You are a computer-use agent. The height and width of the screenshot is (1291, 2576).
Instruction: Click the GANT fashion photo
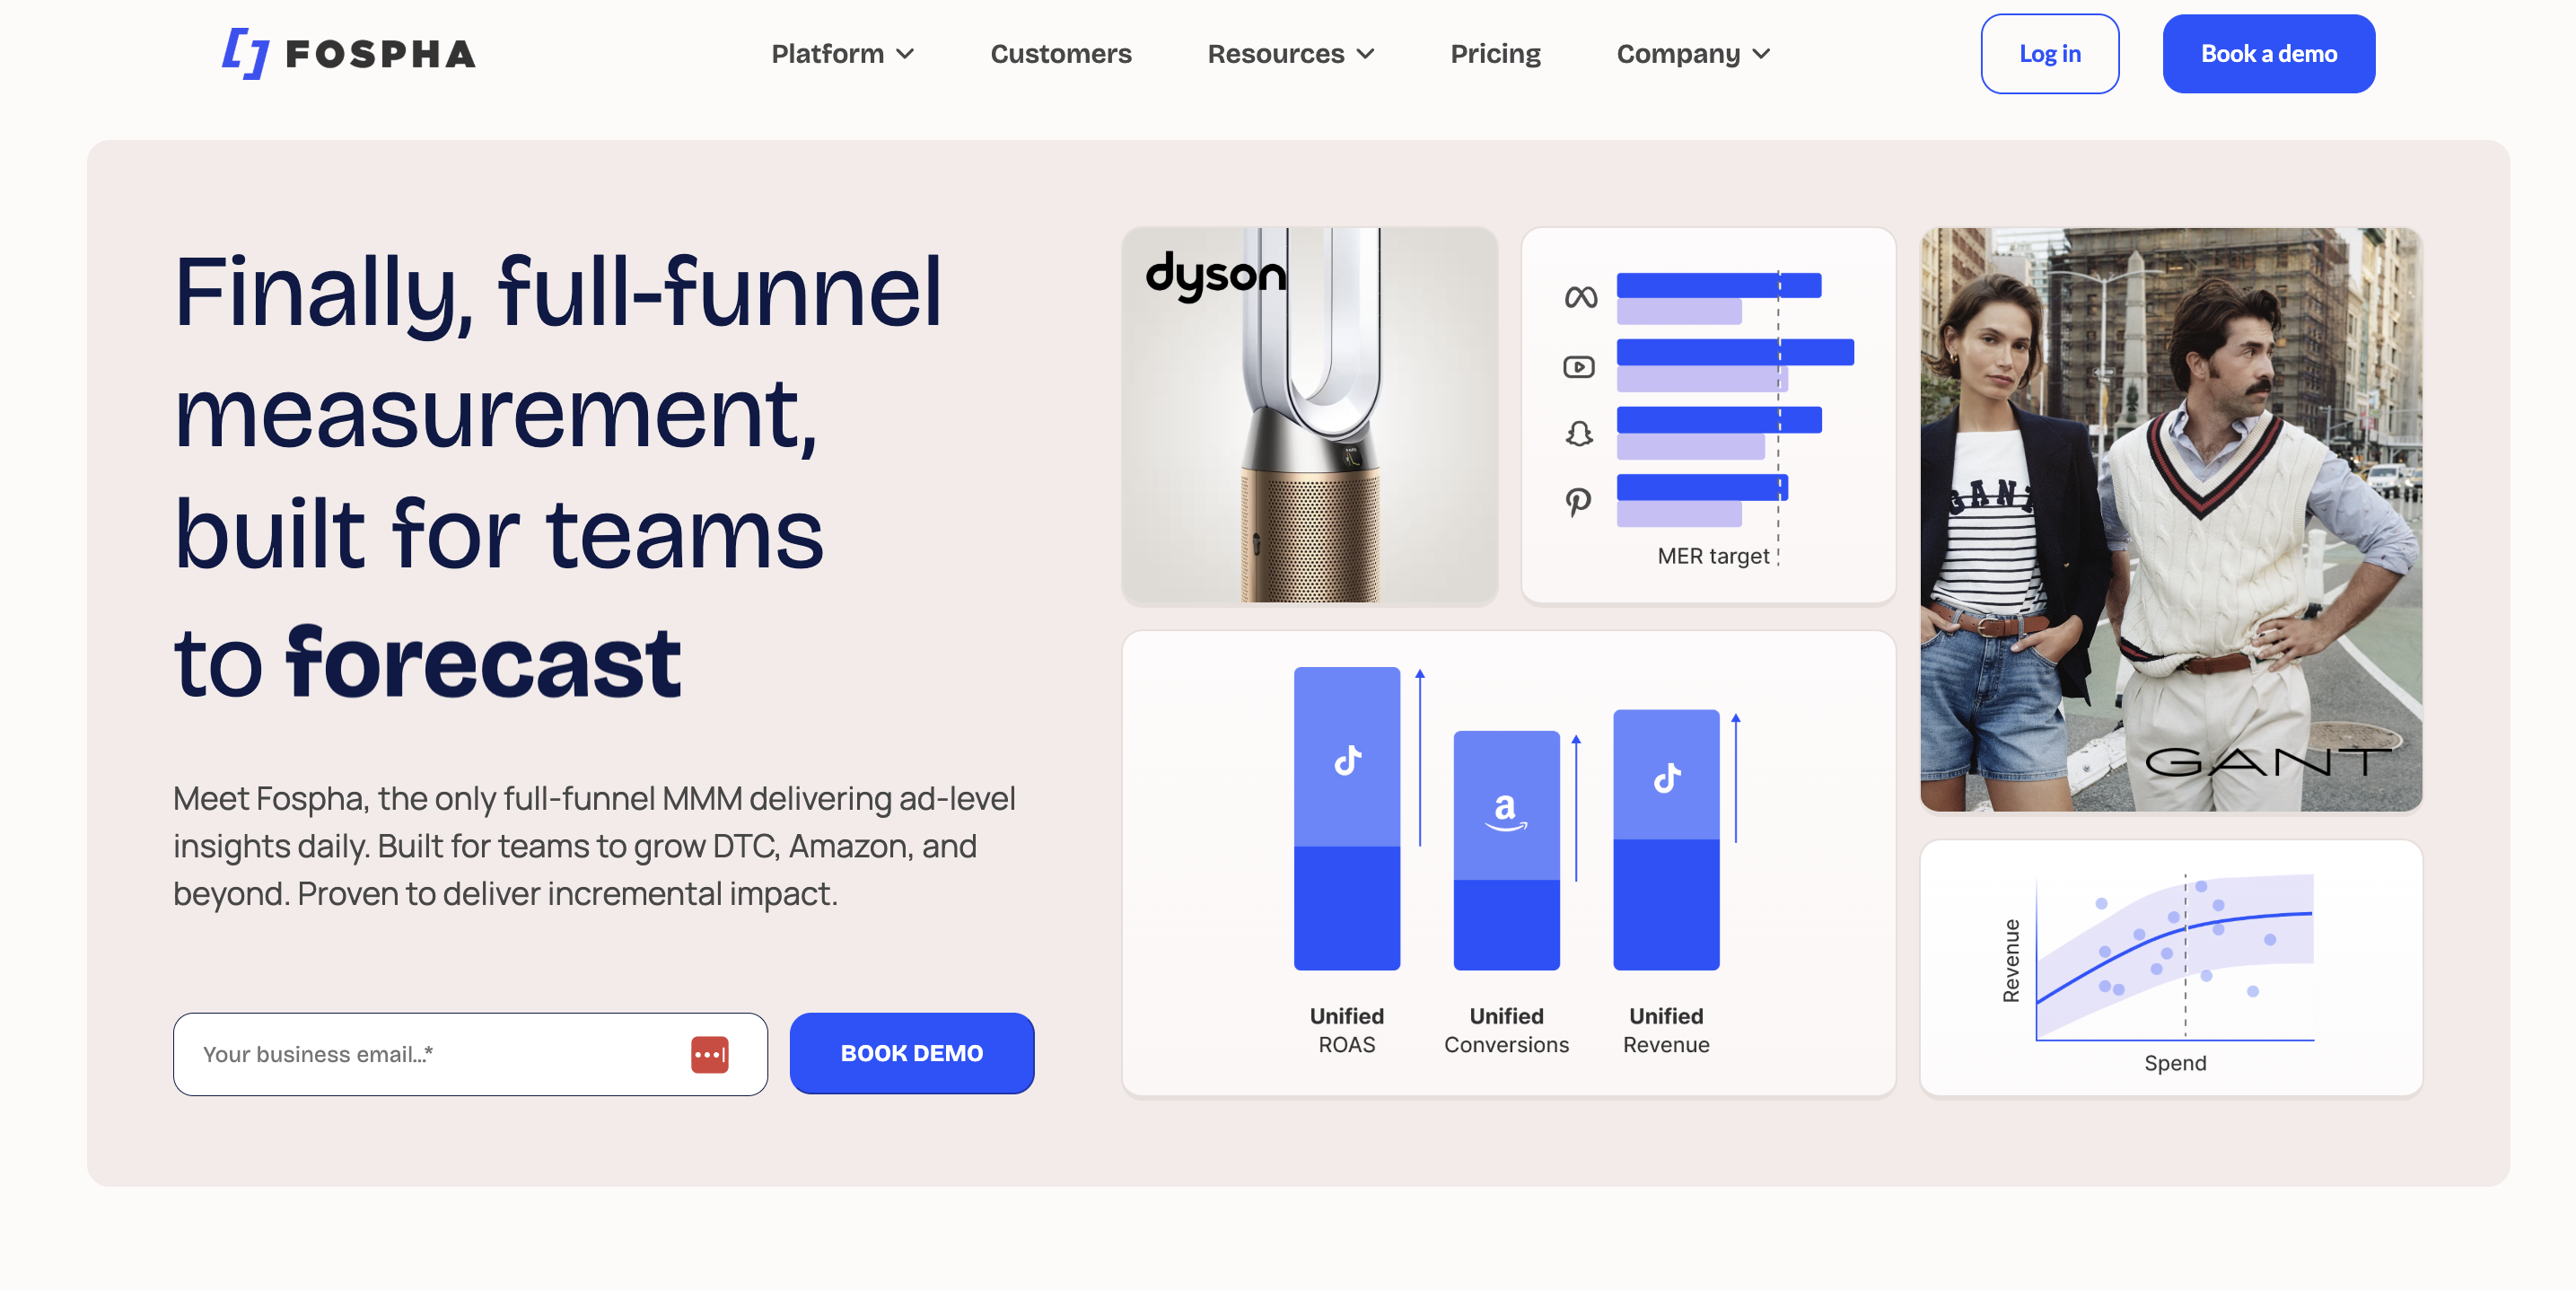[x=2170, y=519]
